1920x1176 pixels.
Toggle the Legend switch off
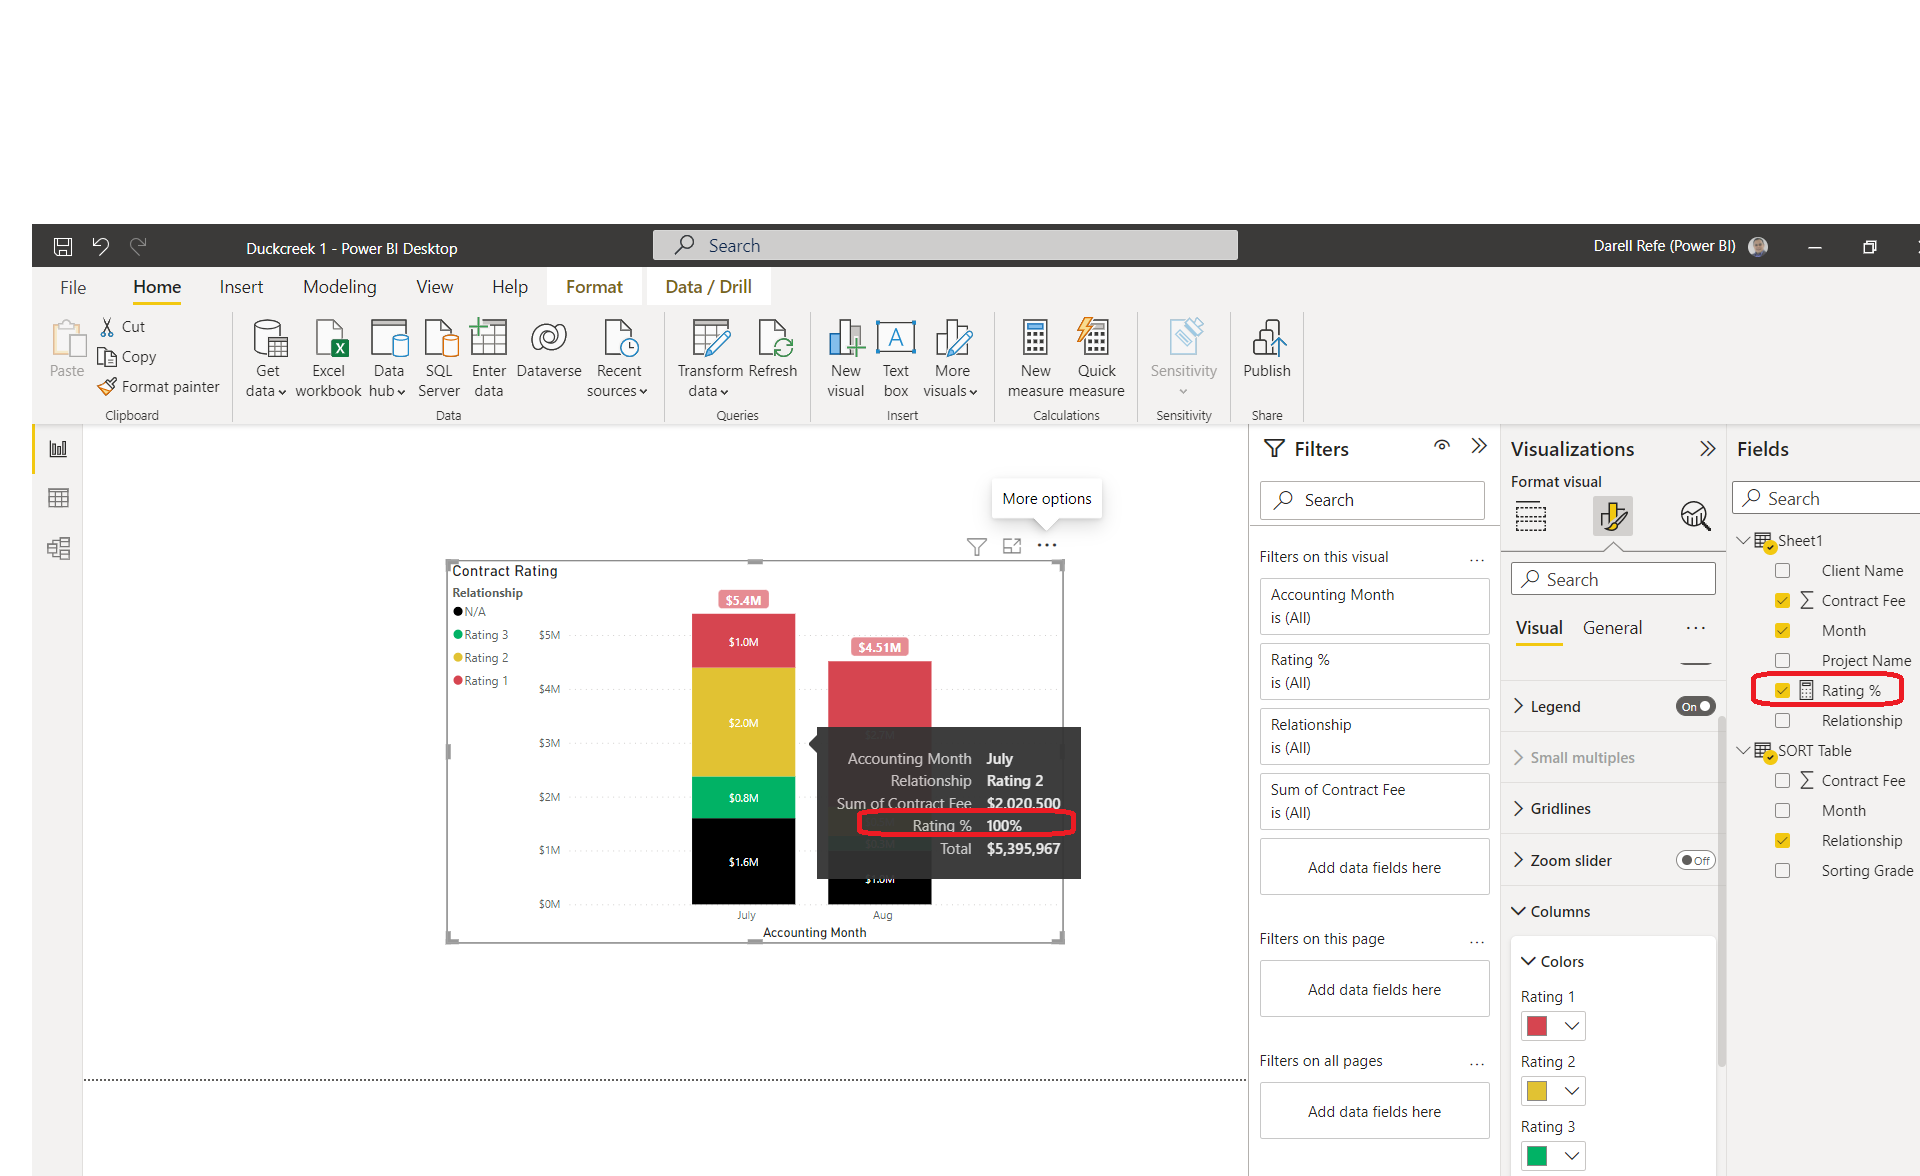click(1695, 706)
